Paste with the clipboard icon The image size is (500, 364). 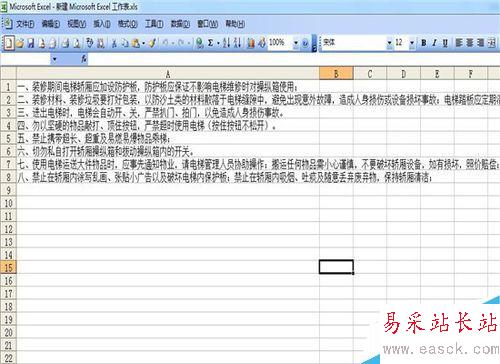coord(135,43)
